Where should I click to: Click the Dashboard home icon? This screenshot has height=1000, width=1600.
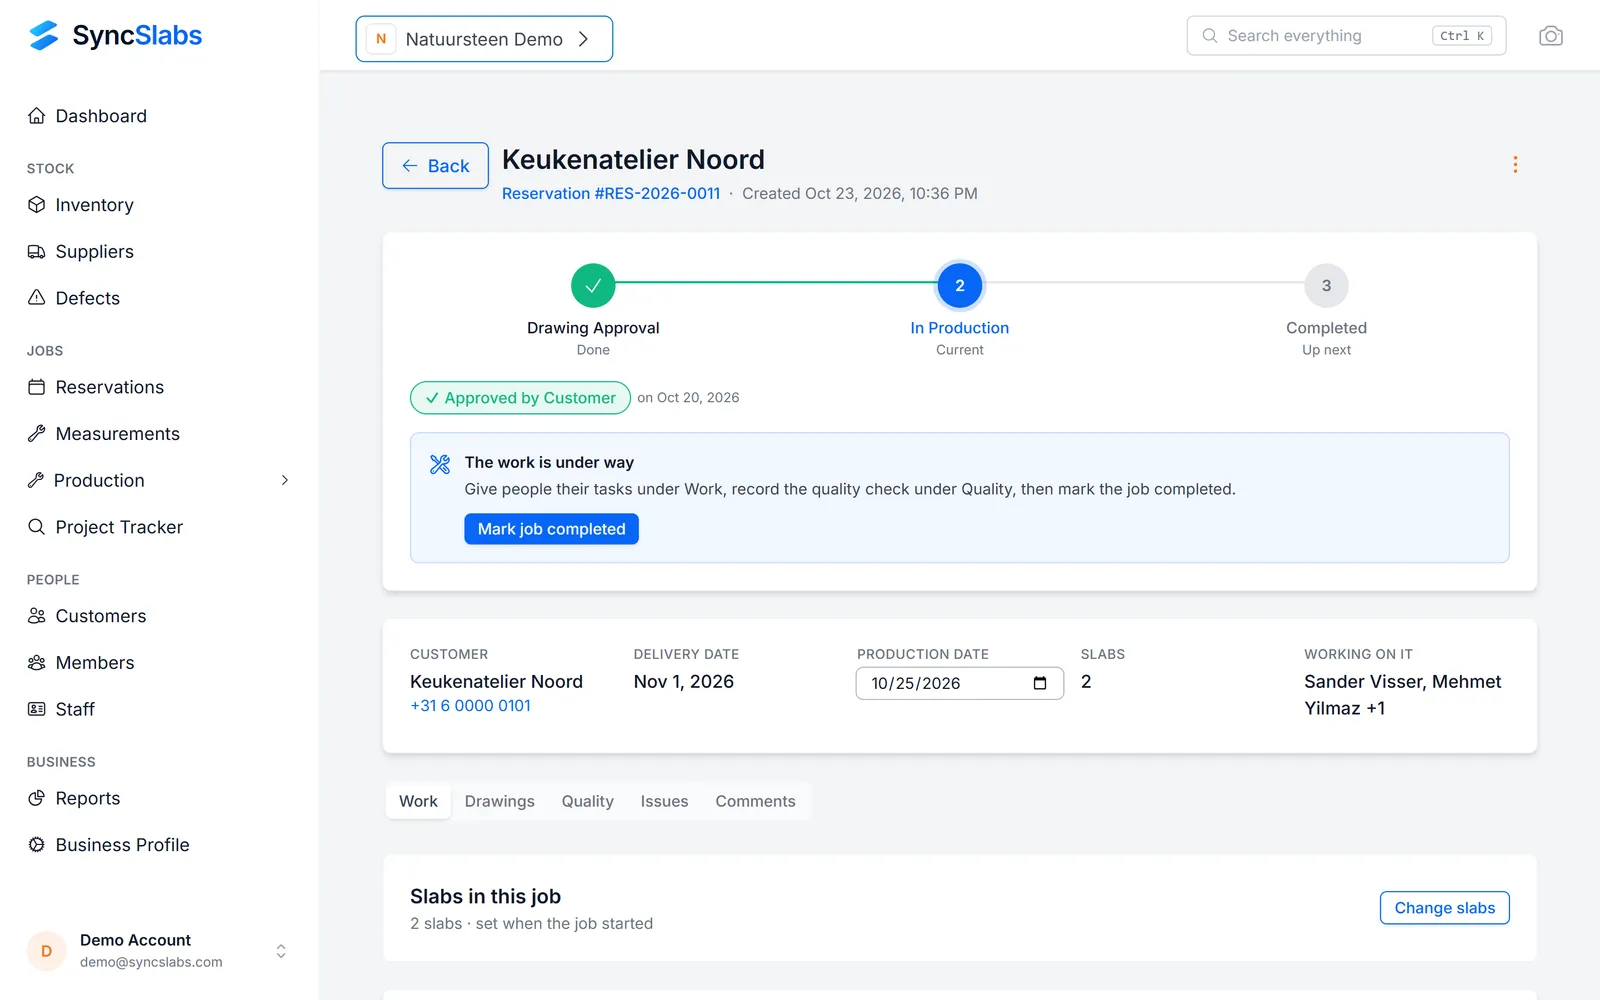point(37,116)
